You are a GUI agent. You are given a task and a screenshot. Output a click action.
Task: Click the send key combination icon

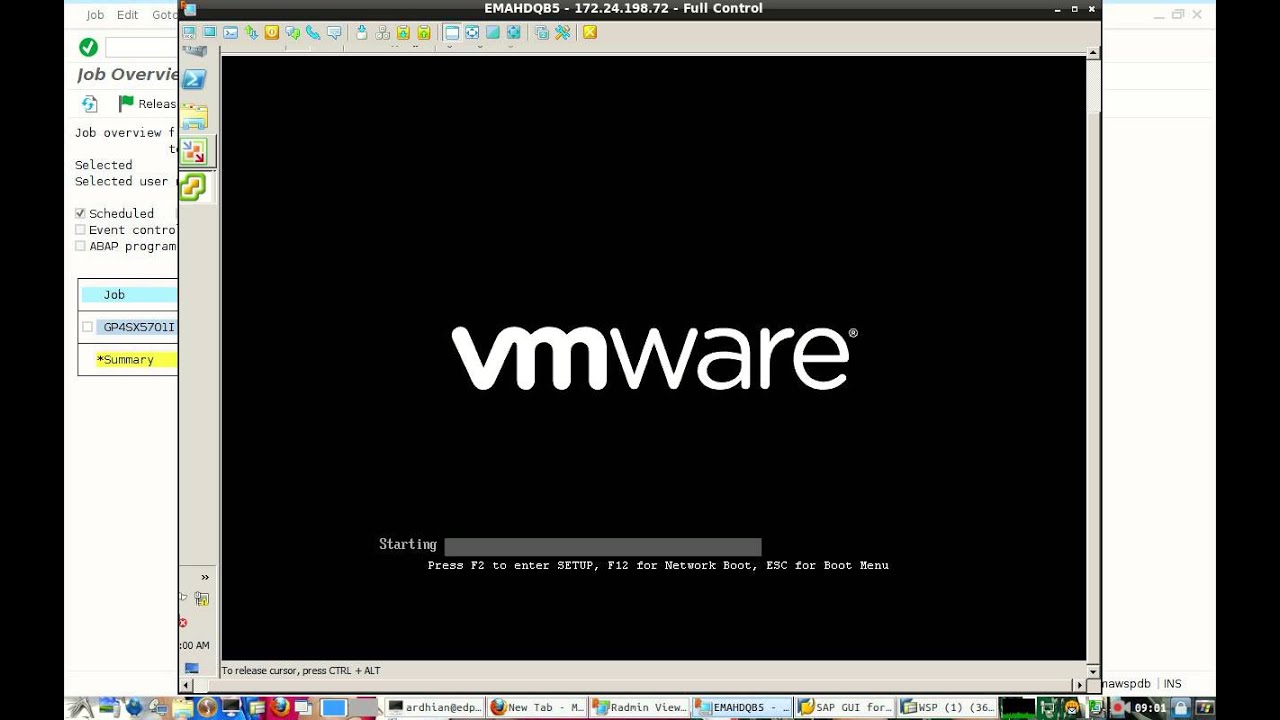tap(382, 32)
